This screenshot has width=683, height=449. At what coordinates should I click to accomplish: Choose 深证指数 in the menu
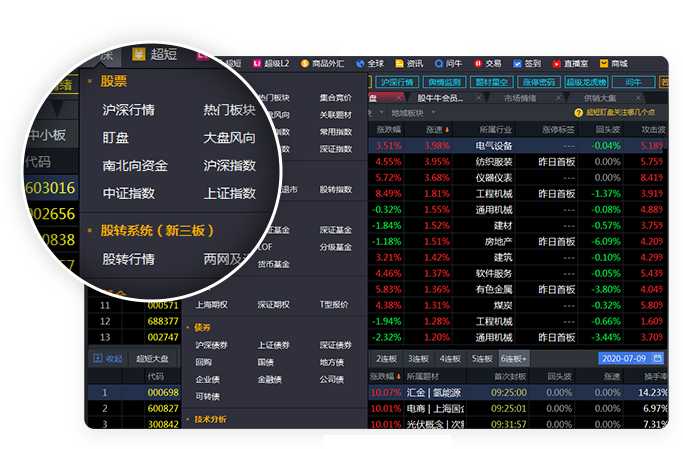tap(335, 149)
